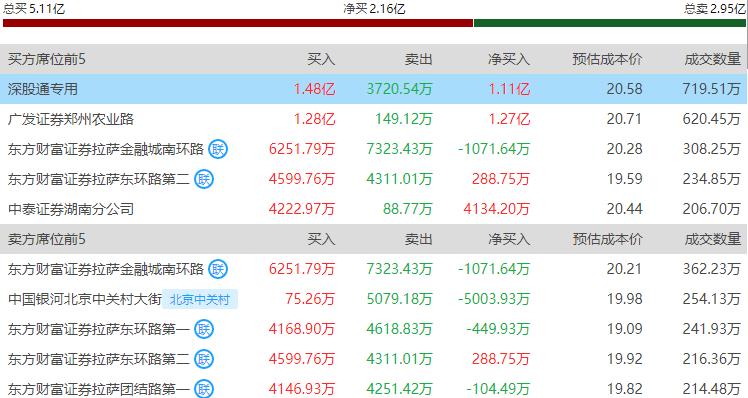
Task: Click 卖出 column header in buyer table
Action: (418, 59)
